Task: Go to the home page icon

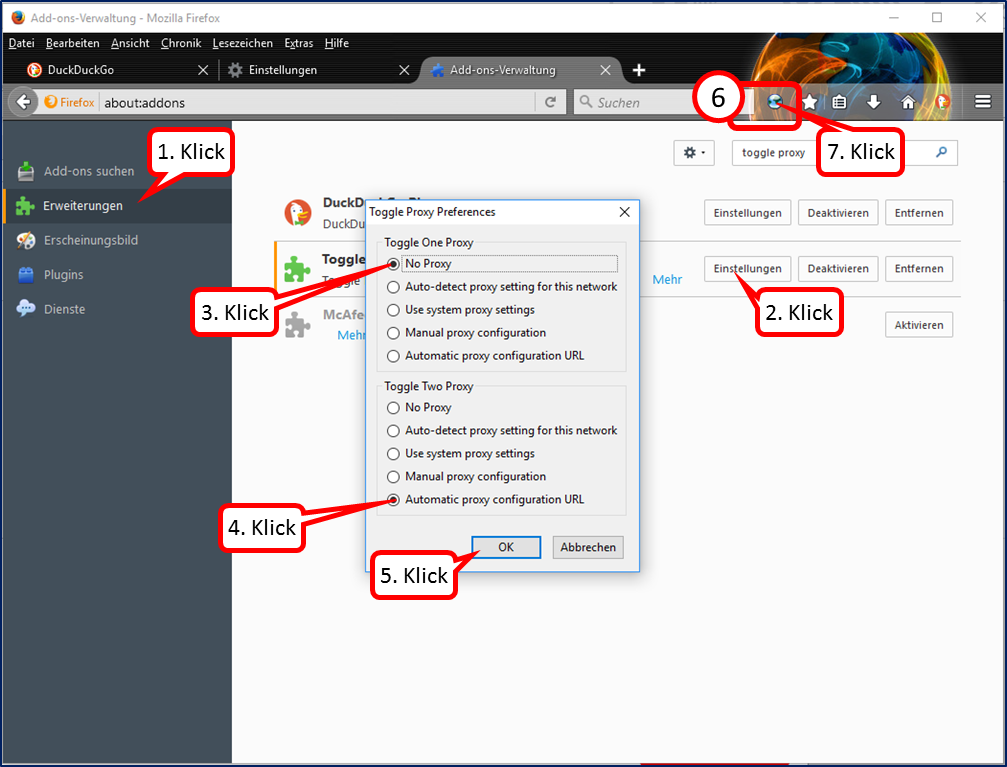Action: click(907, 101)
